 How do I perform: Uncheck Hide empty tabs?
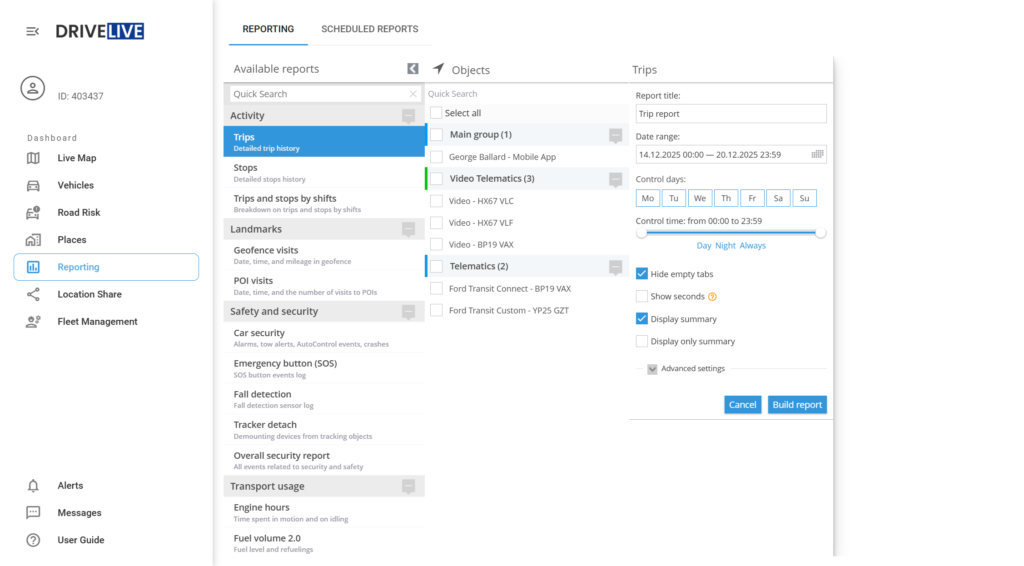(x=642, y=274)
